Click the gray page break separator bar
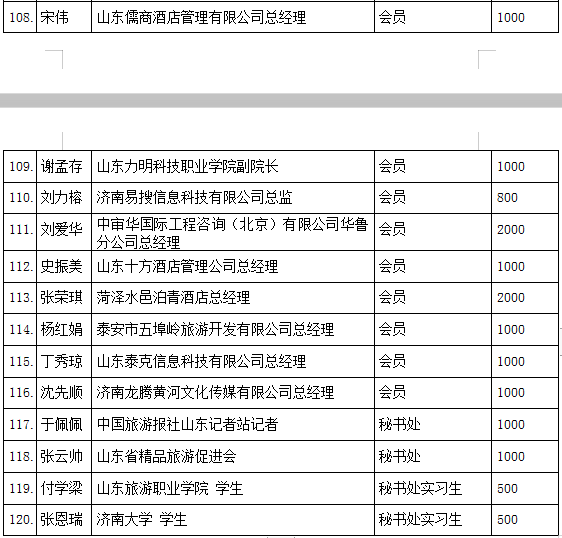This screenshot has width=562, height=538. click(281, 100)
